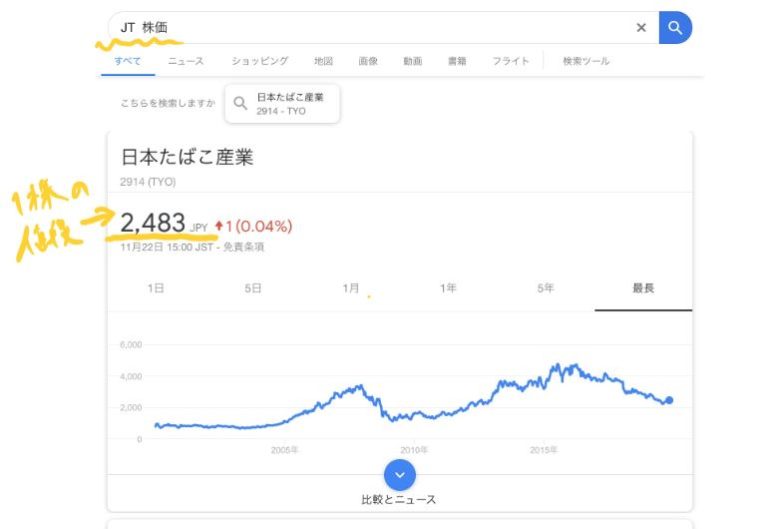Clear the search box with X icon
The height and width of the screenshot is (529, 768).
(641, 28)
